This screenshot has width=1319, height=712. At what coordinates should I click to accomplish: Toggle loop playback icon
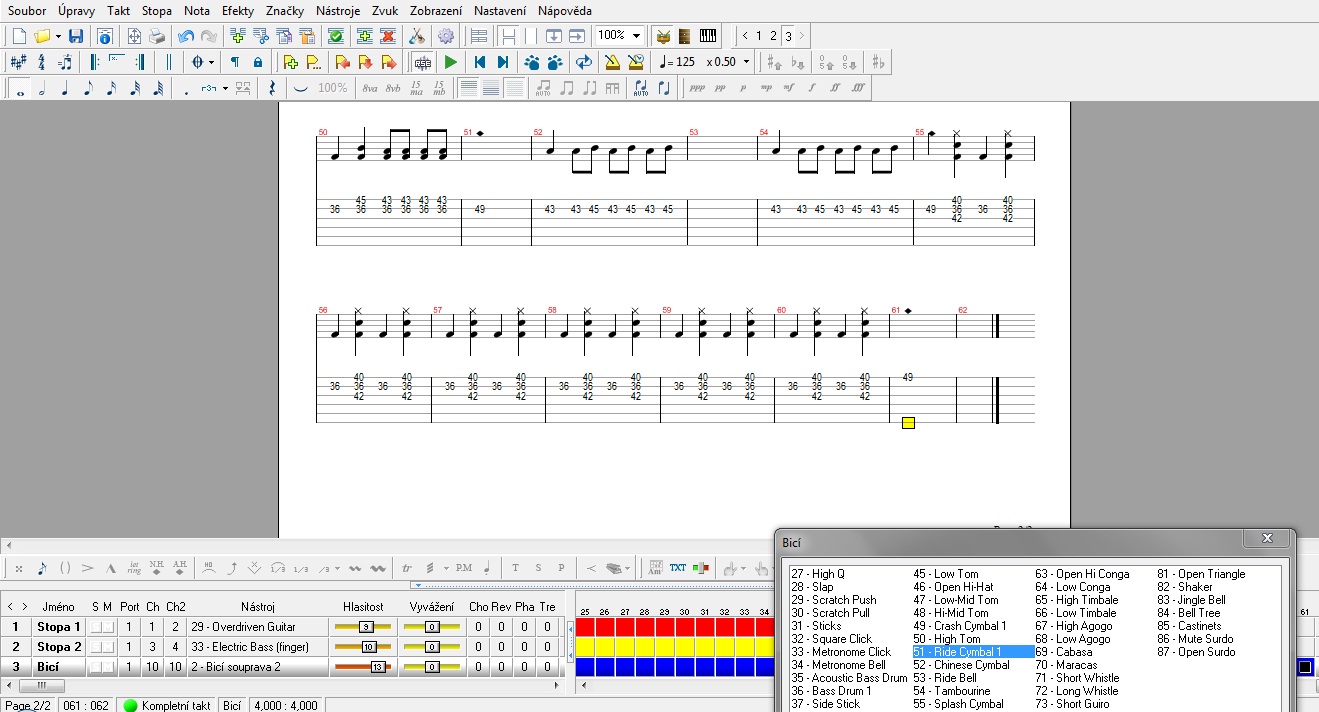pyautogui.click(x=584, y=62)
